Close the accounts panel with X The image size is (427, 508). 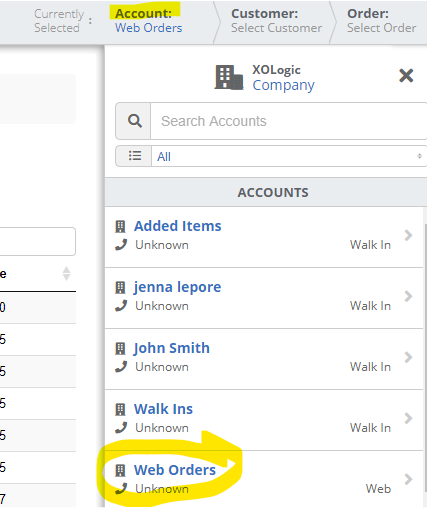[406, 75]
